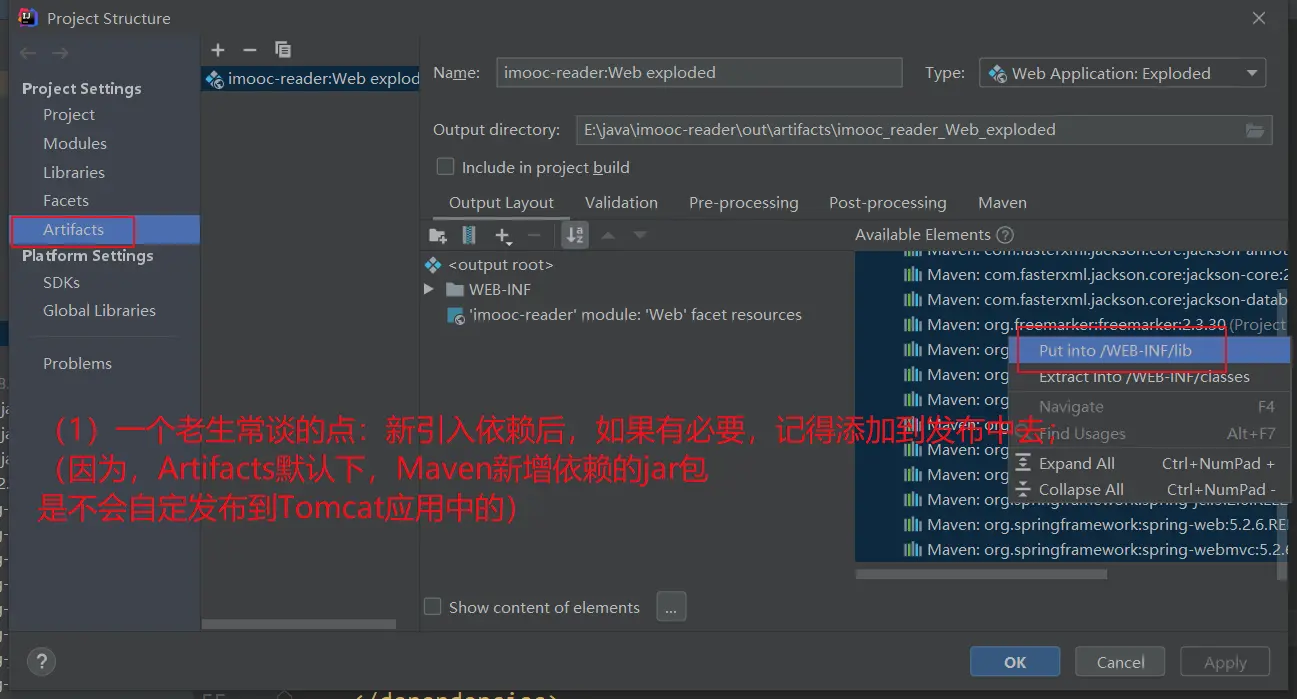
Task: Open Libraries settings page
Action: pyautogui.click(x=74, y=172)
